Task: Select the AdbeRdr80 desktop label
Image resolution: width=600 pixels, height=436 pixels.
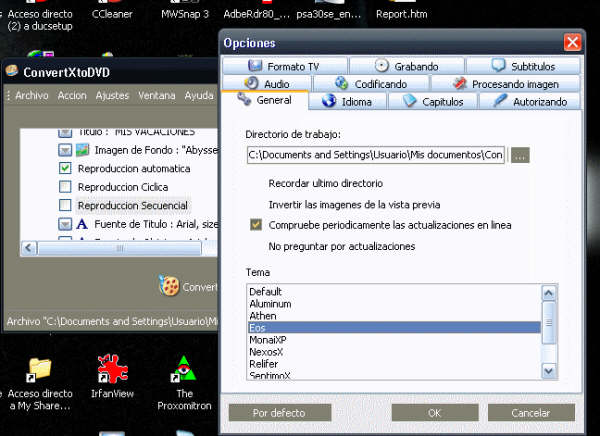Action: 256,14
